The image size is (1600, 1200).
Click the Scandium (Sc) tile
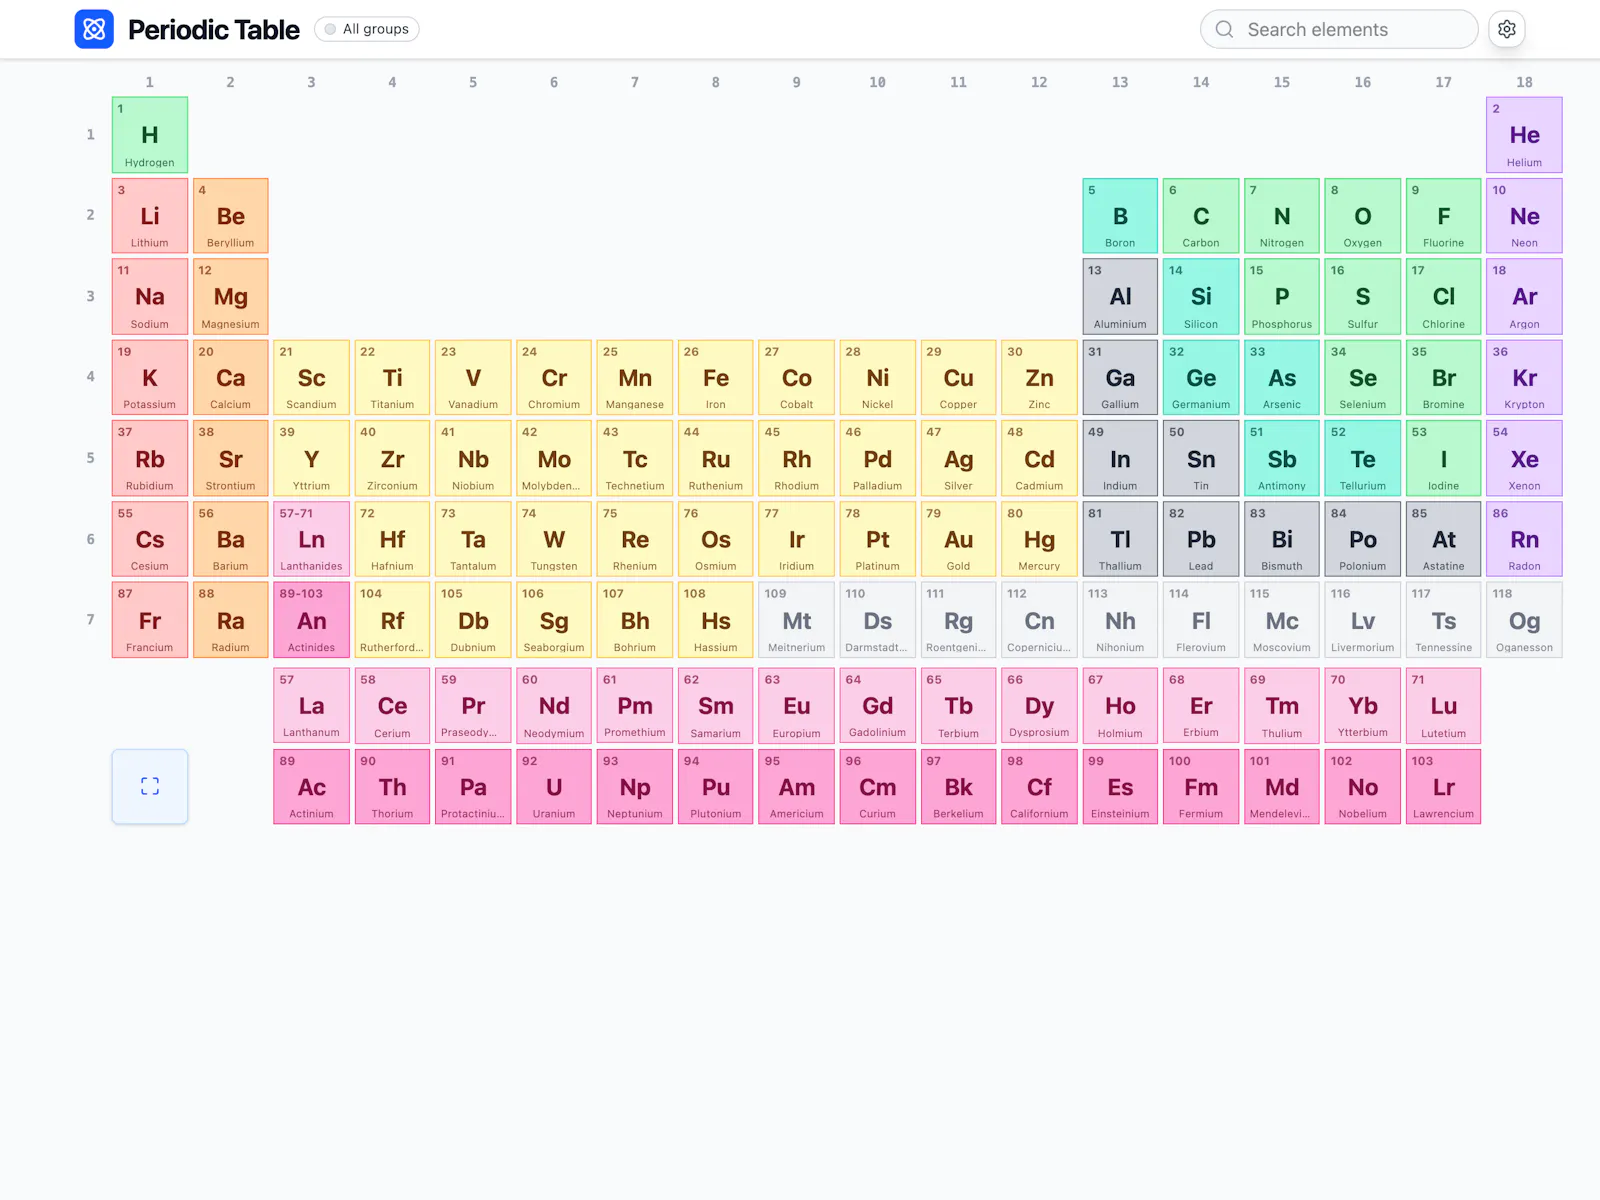point(311,377)
